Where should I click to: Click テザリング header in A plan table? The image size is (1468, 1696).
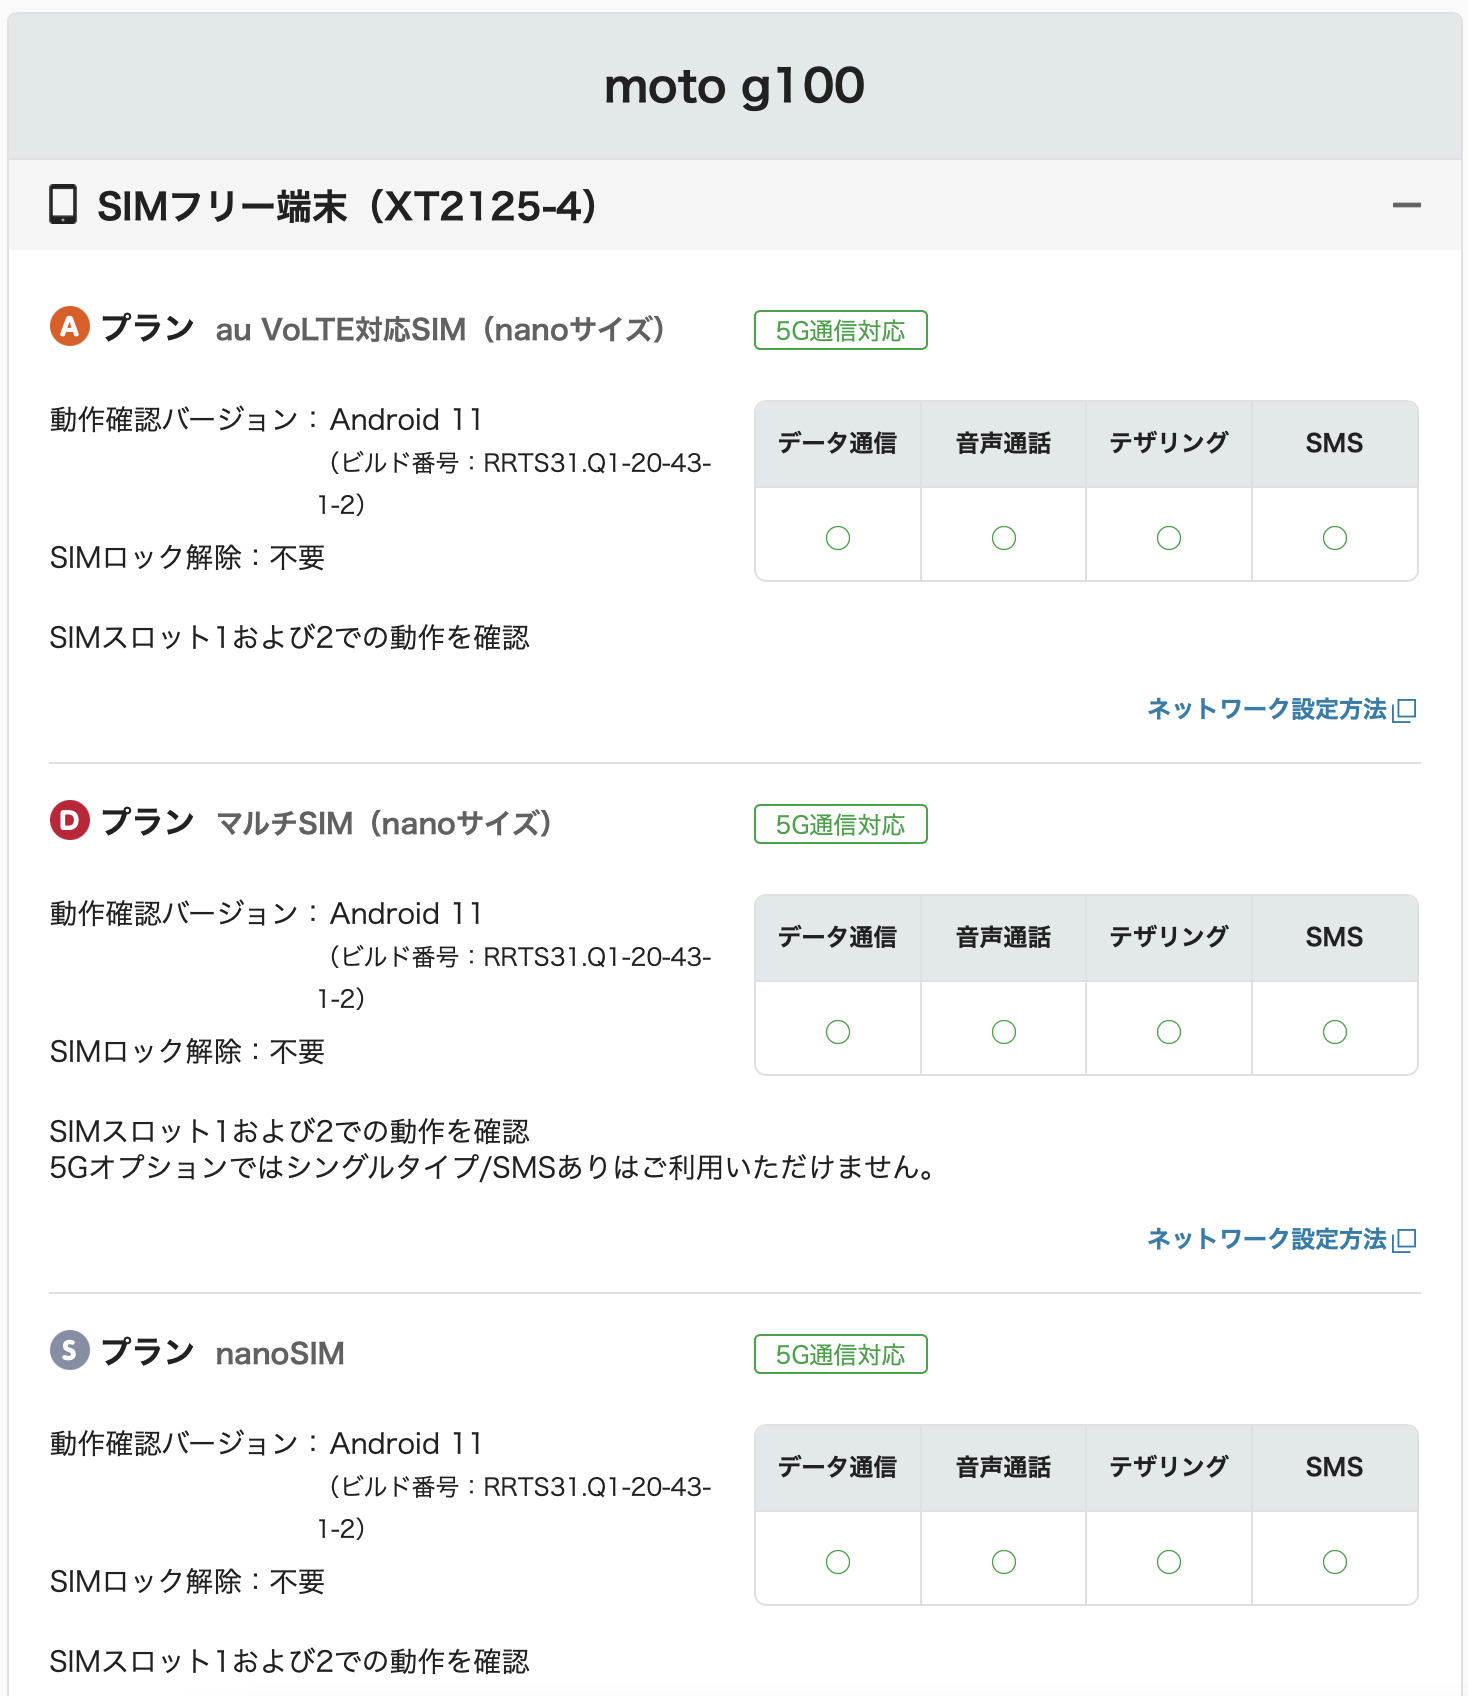pos(1168,443)
